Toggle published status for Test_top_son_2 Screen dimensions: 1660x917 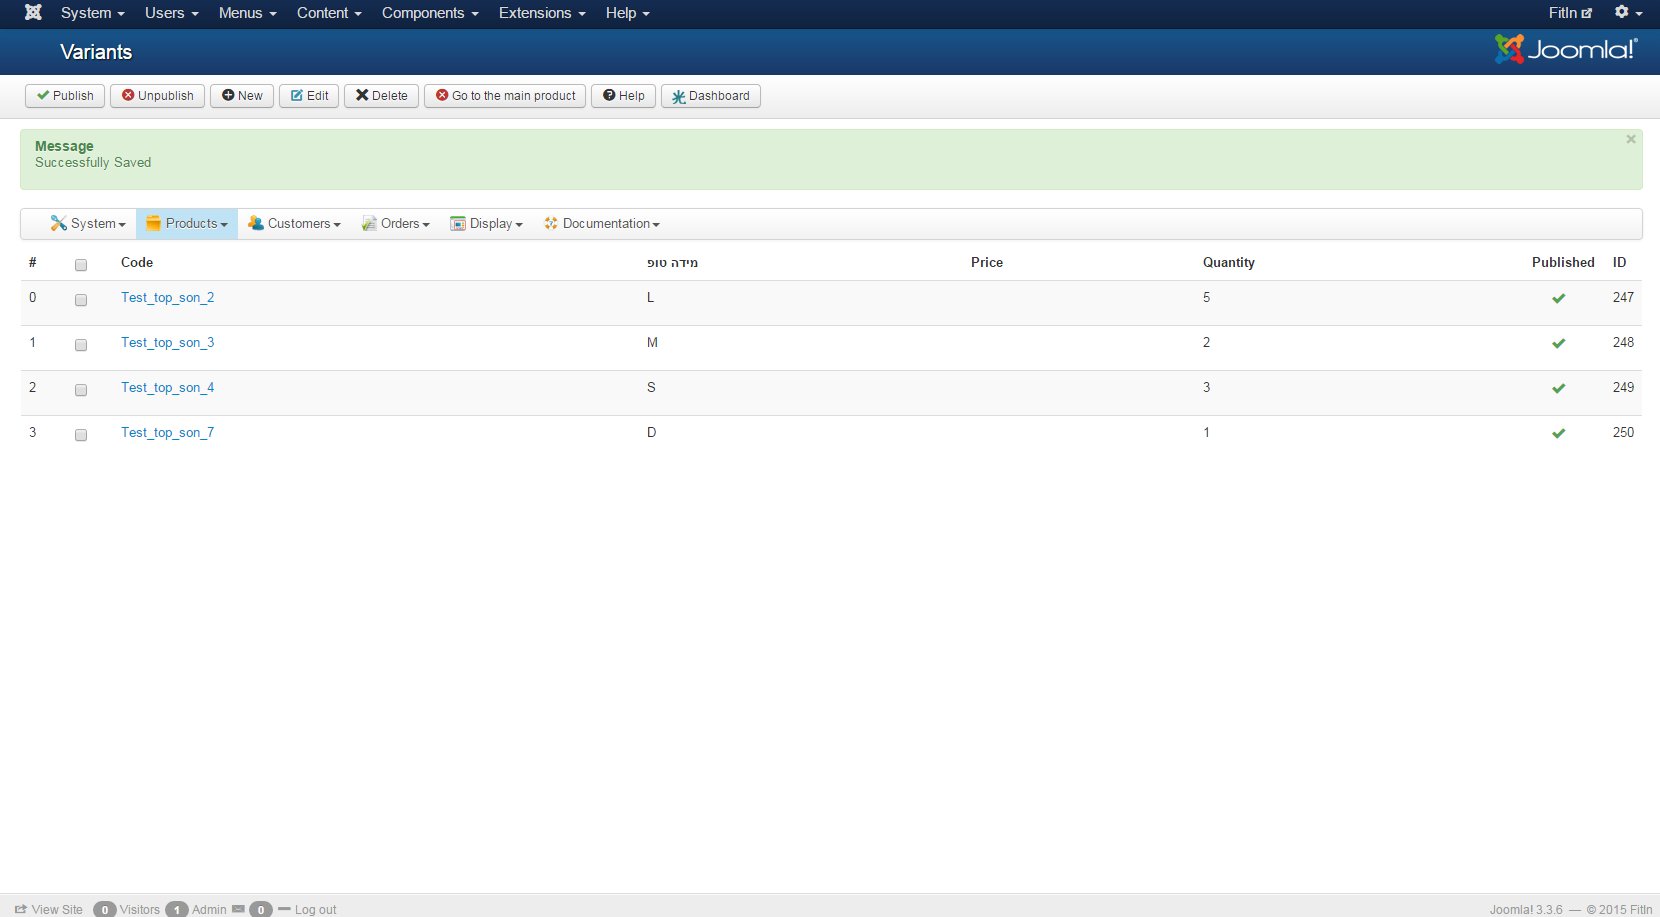(1558, 298)
